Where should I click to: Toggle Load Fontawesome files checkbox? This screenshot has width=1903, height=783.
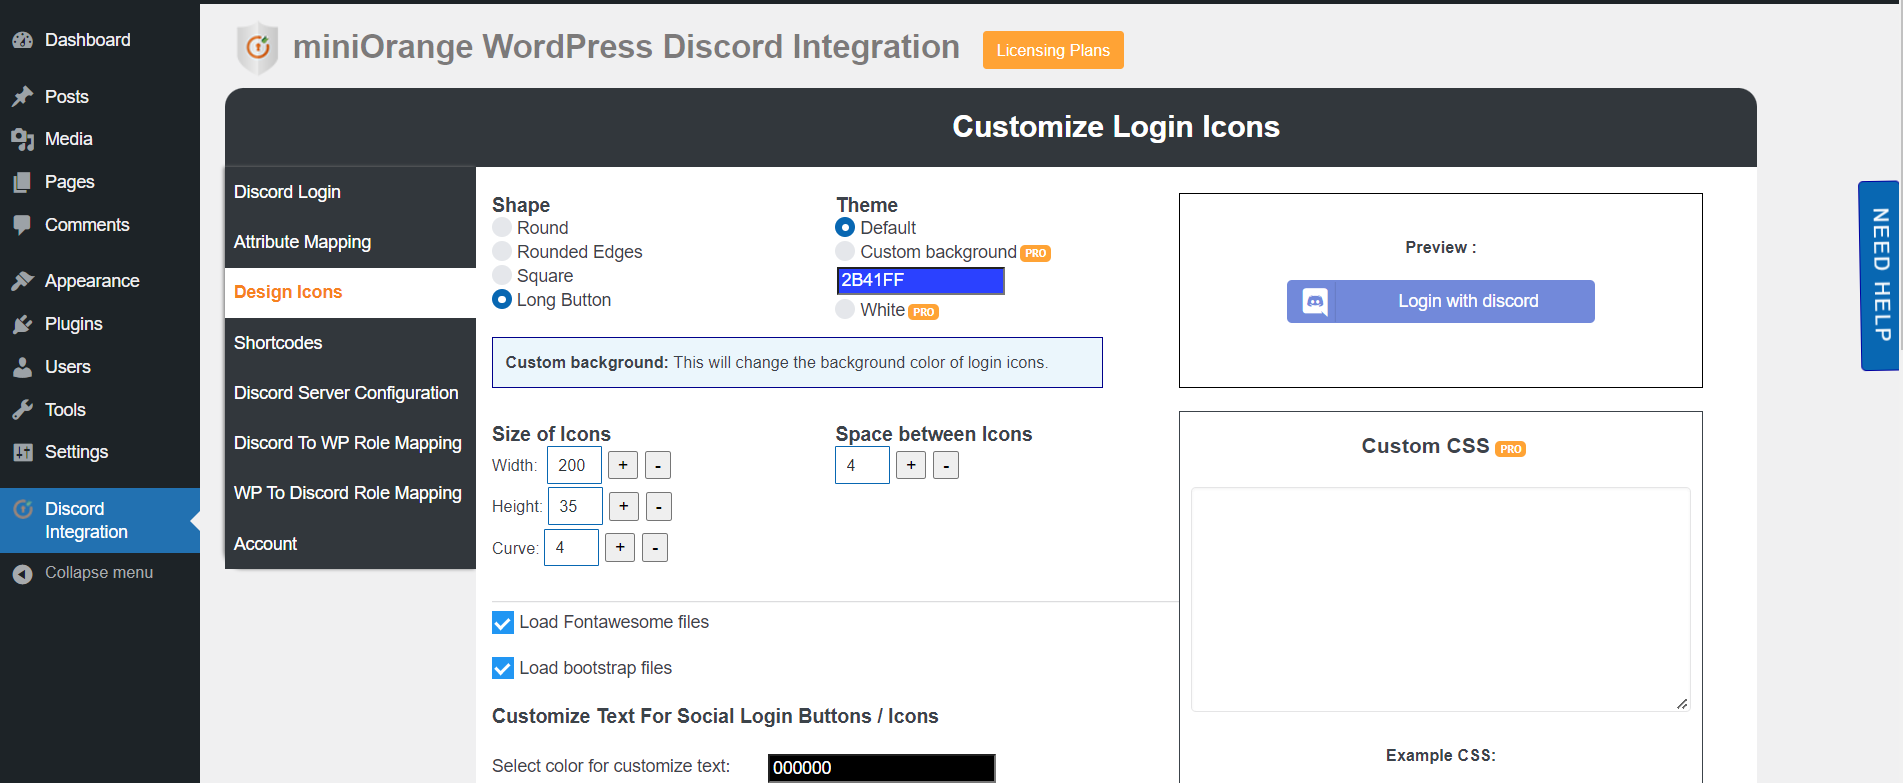pyautogui.click(x=503, y=623)
